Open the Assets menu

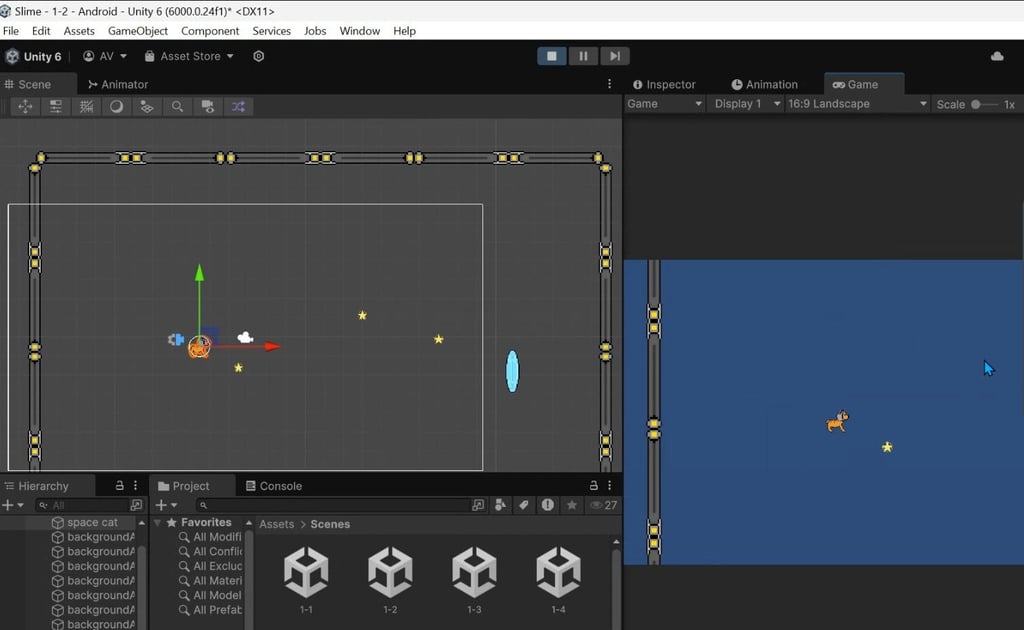(x=79, y=31)
